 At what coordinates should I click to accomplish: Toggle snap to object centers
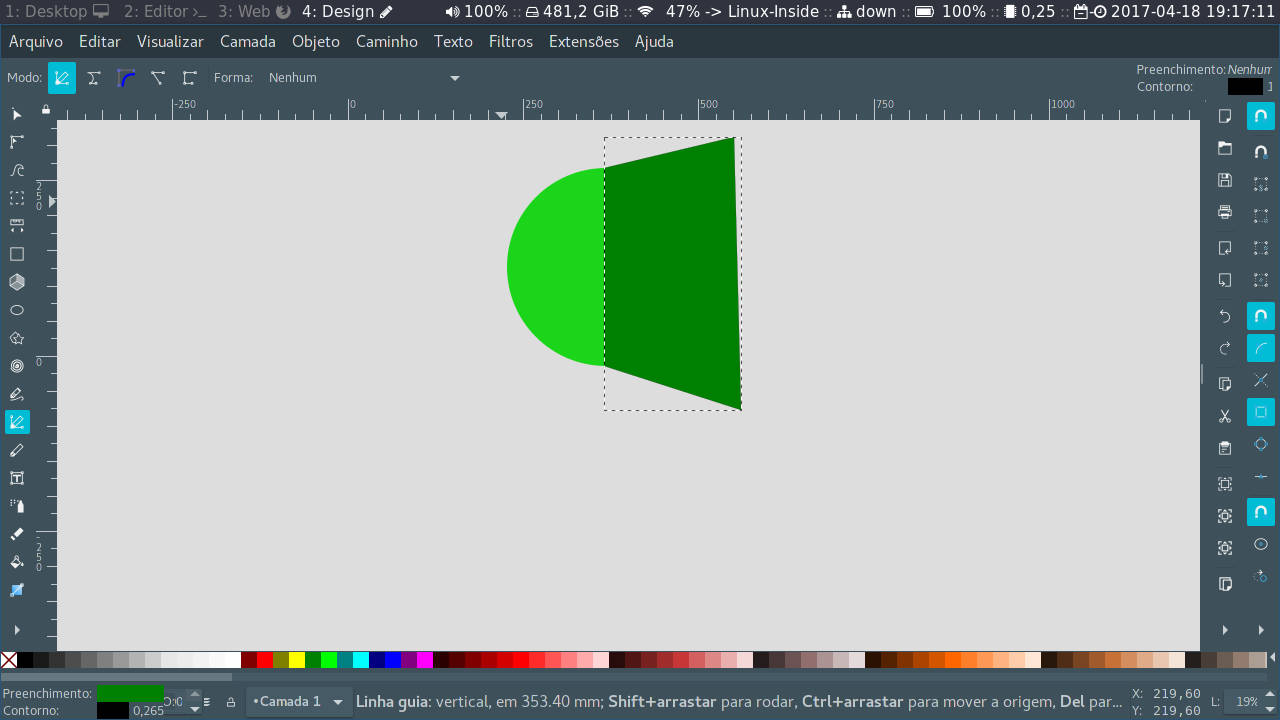pos(1261,544)
